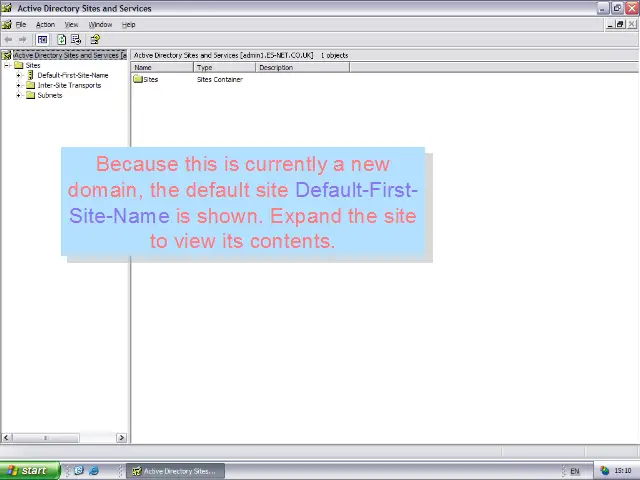Click the Refresh toolbar icon
Screen dimensions: 640x480
pyautogui.click(x=62, y=40)
